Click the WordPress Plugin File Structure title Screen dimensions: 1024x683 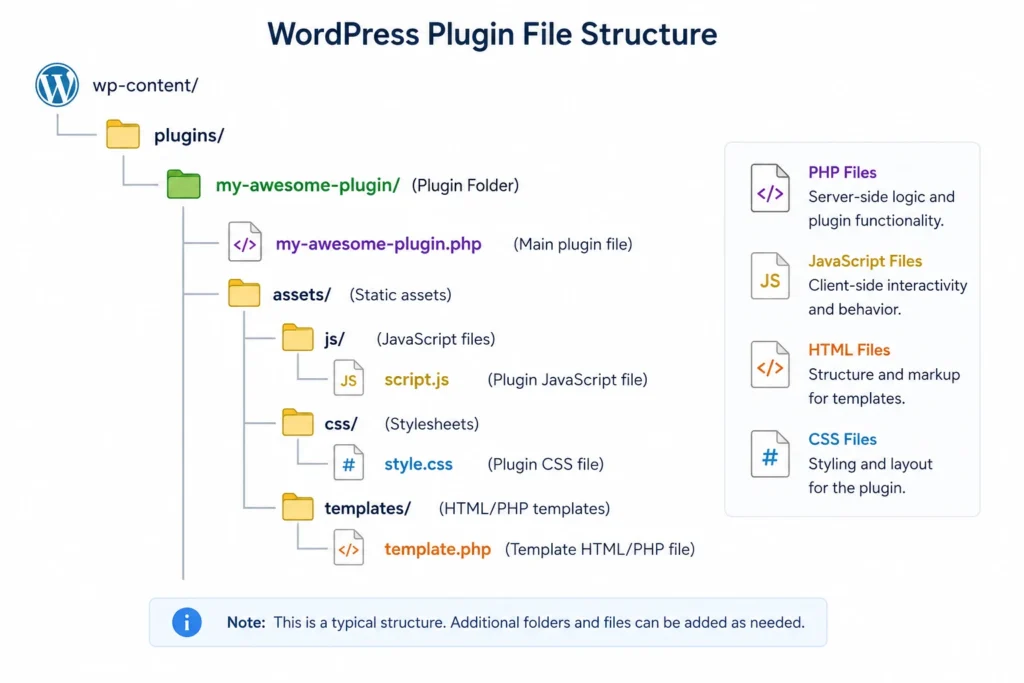[492, 34]
